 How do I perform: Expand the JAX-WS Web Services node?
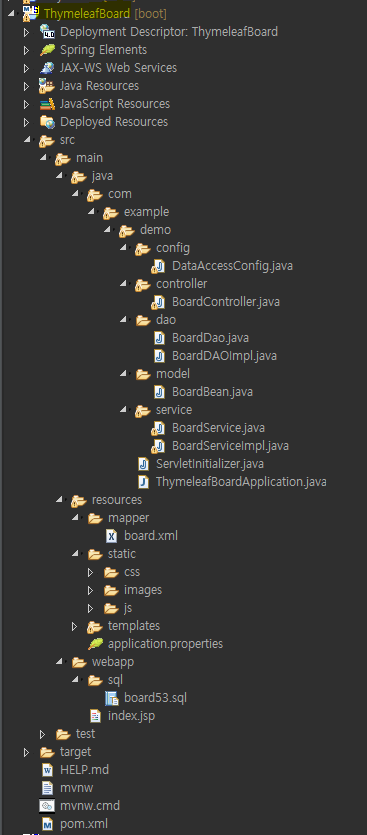point(27,68)
